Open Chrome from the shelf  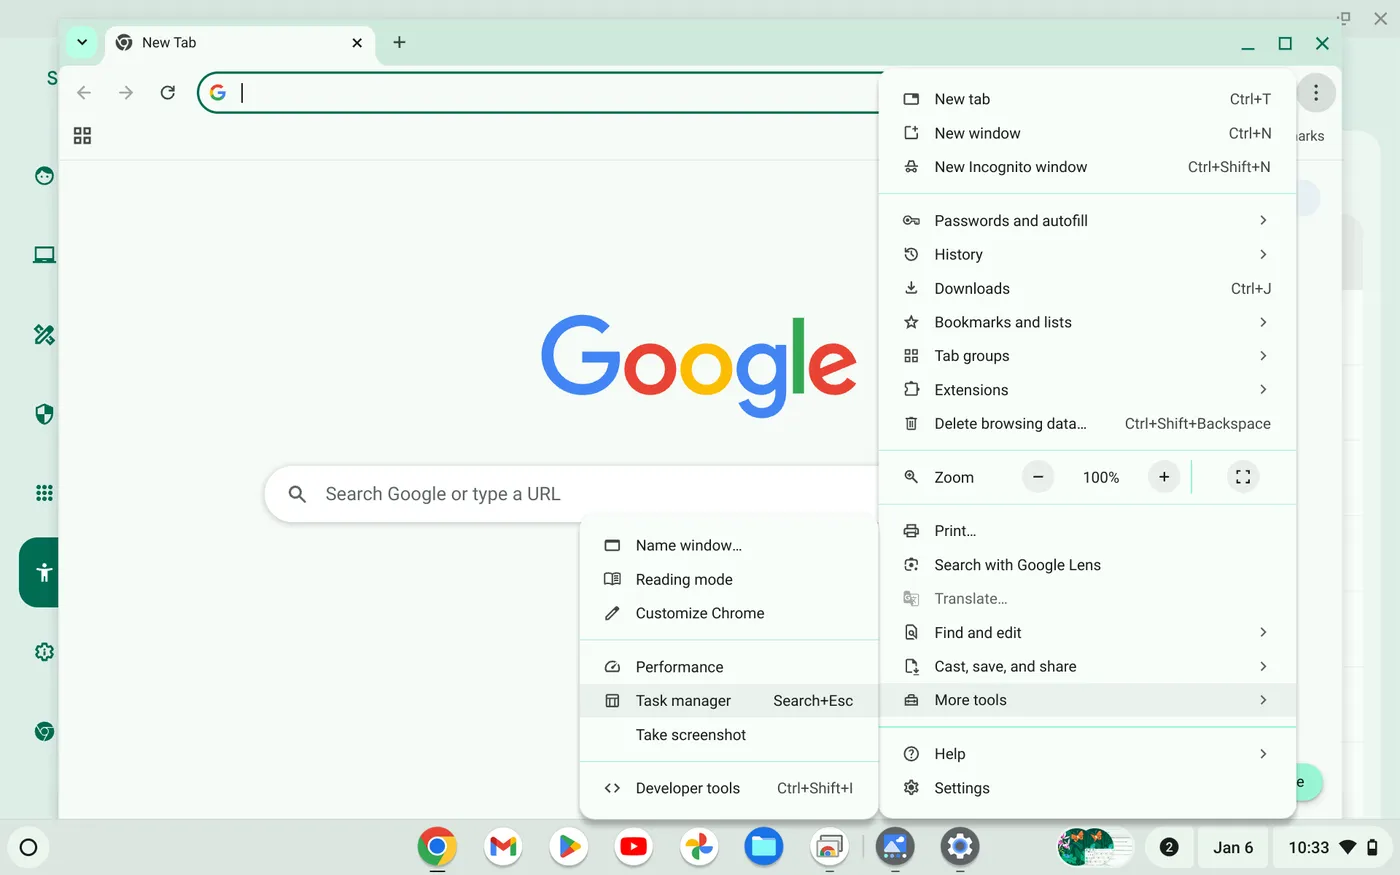pos(437,847)
